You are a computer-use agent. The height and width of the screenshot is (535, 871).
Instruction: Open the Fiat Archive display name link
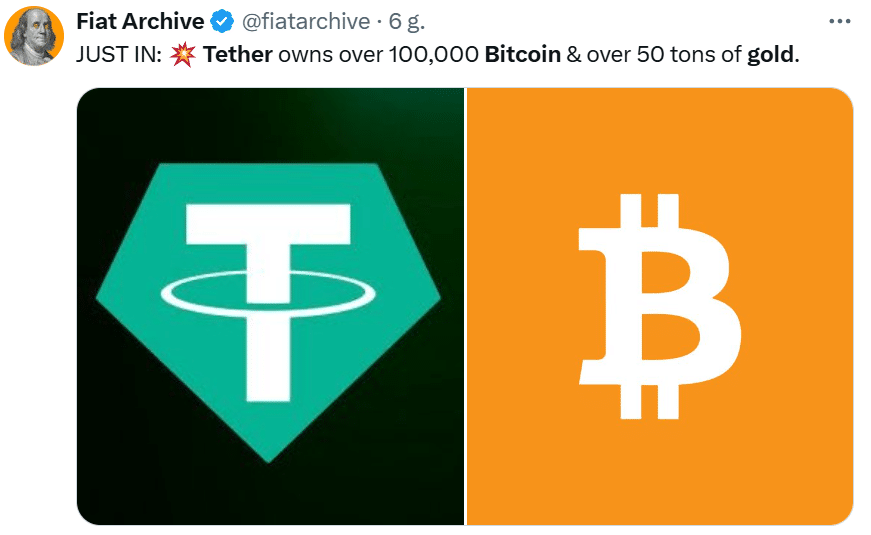pyautogui.click(x=140, y=22)
